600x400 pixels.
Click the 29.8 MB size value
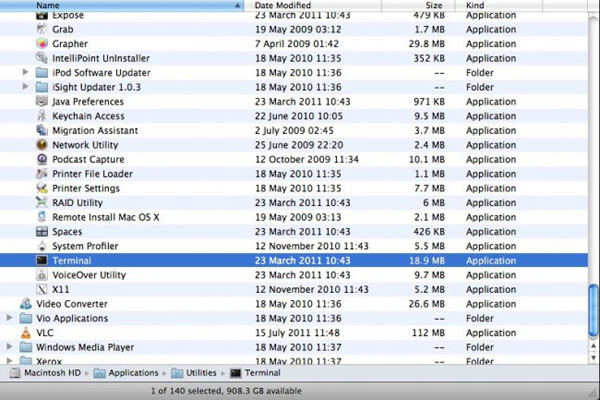click(427, 44)
